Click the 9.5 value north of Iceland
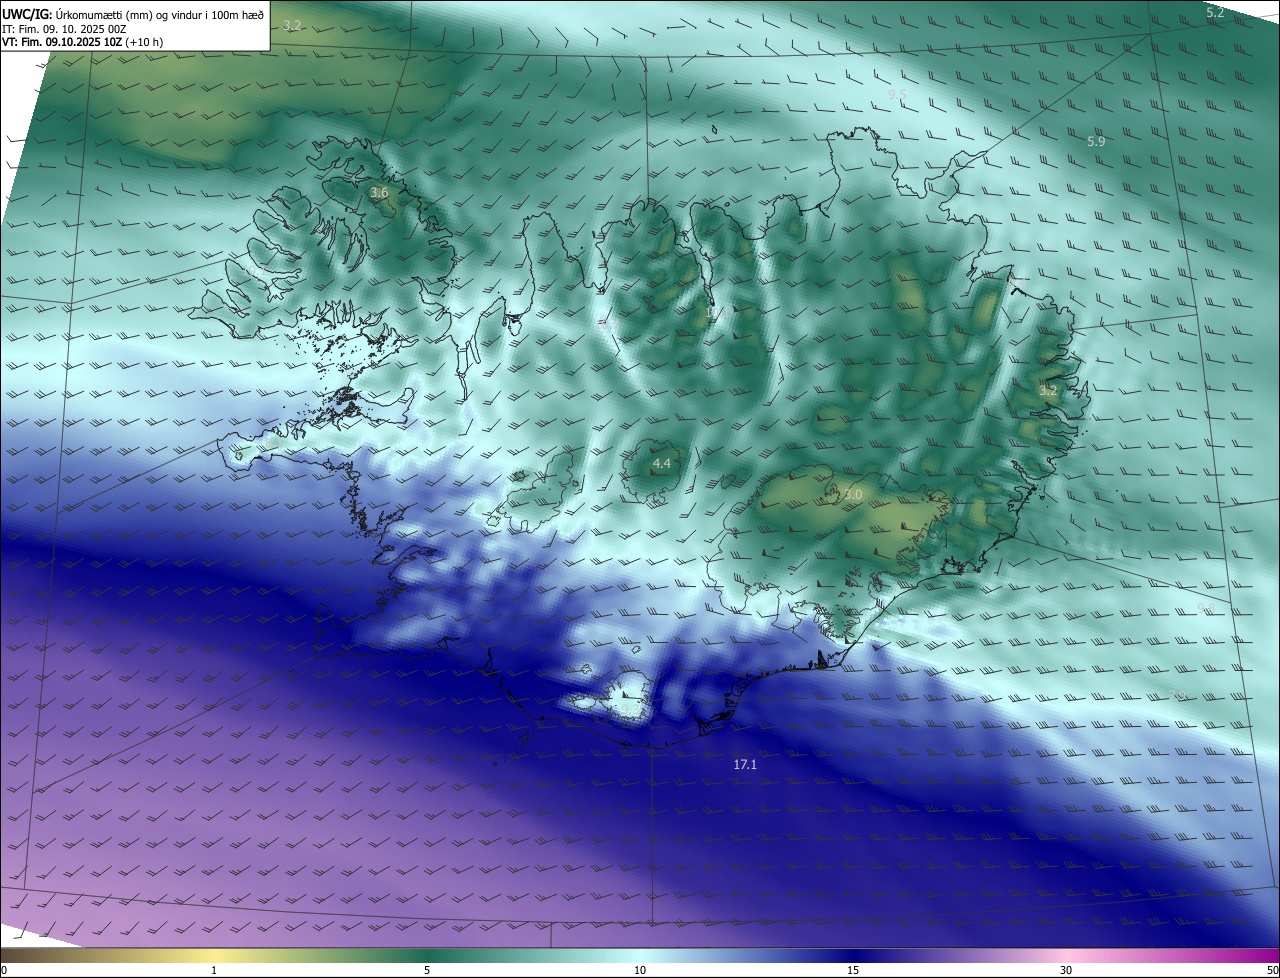The height and width of the screenshot is (978, 1280). tap(897, 95)
